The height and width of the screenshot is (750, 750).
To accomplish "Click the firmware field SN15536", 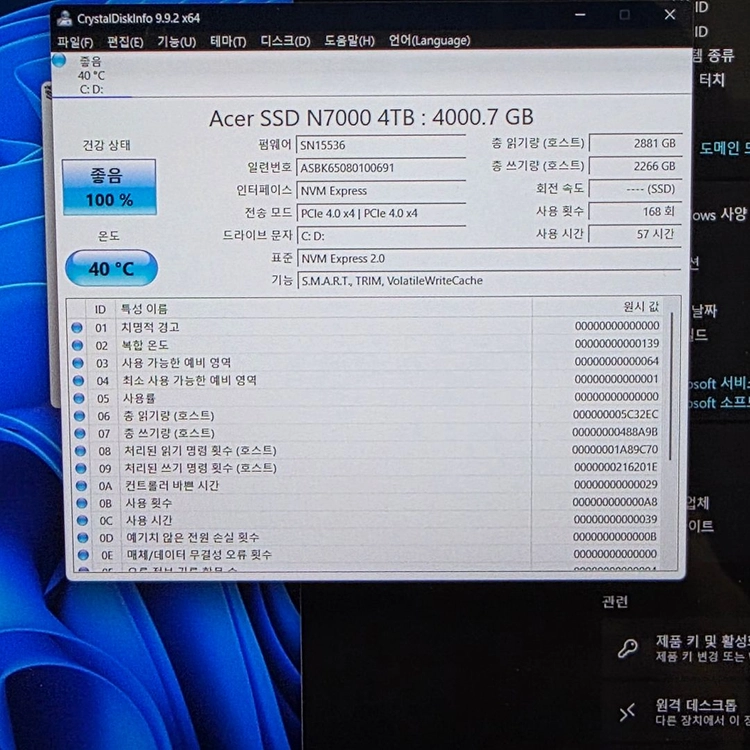I will click(381, 144).
